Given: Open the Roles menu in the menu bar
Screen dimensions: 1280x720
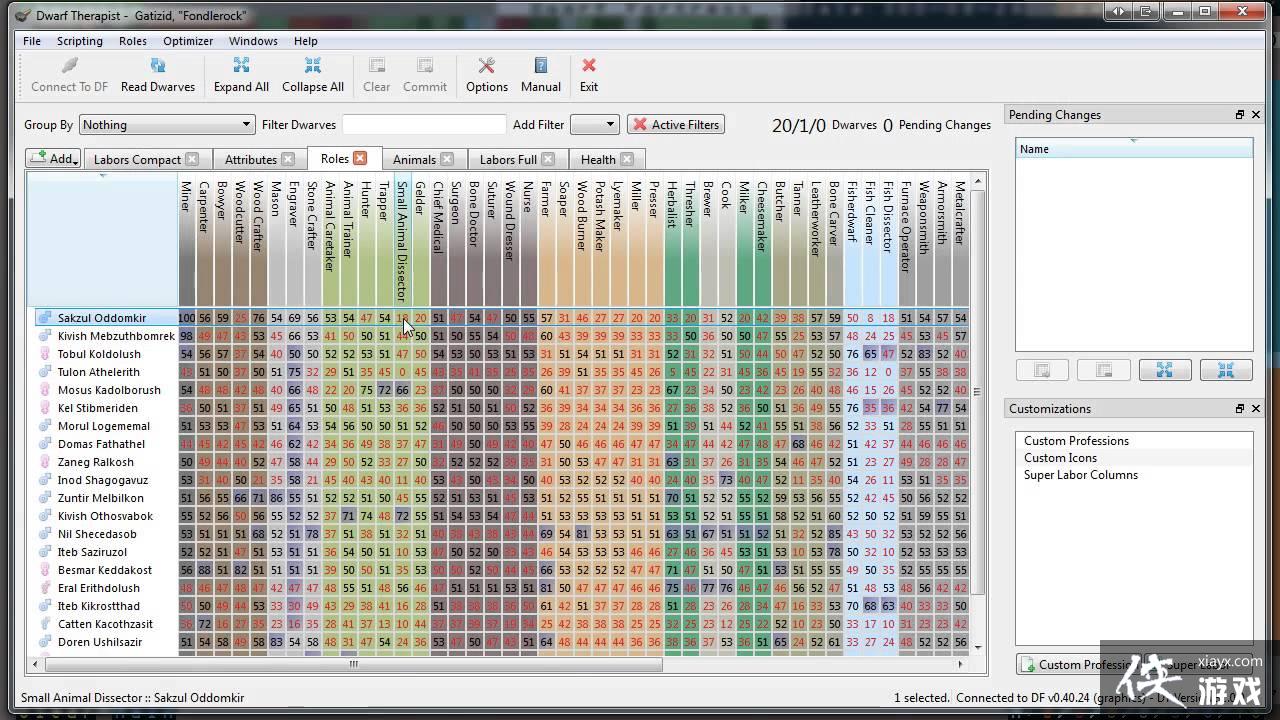Looking at the screenshot, I should coord(133,41).
